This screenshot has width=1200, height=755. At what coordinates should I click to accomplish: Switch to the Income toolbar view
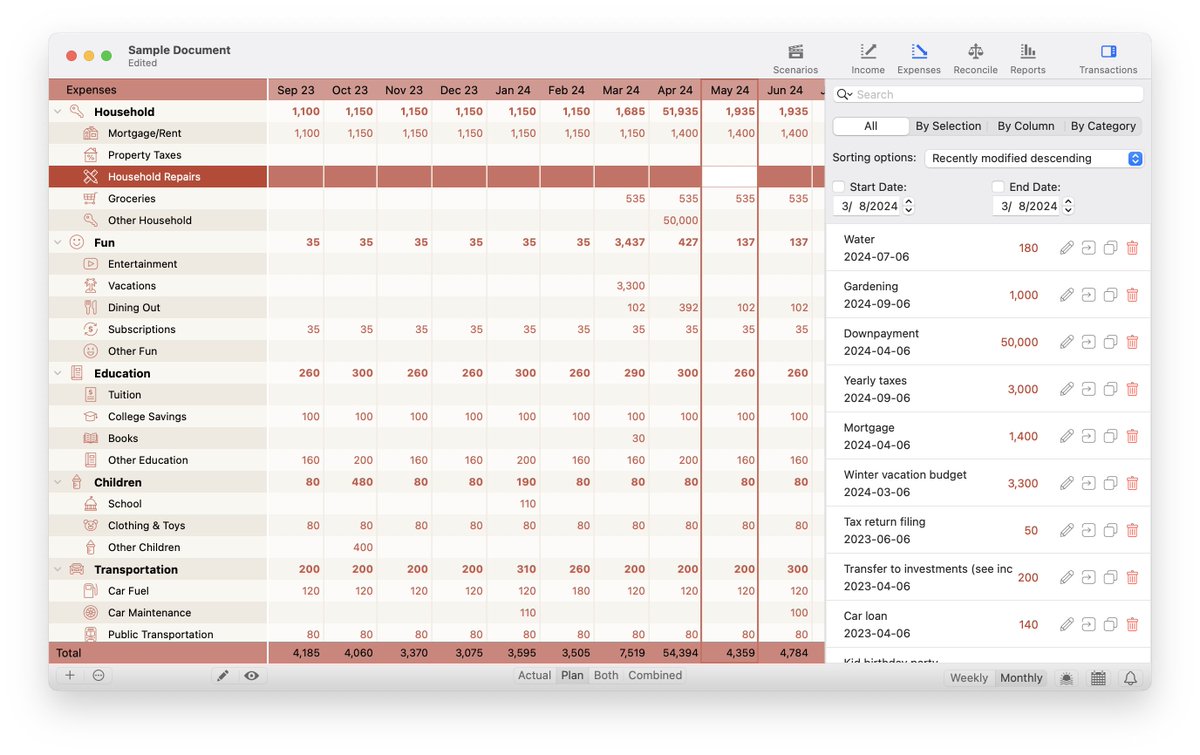[867, 56]
